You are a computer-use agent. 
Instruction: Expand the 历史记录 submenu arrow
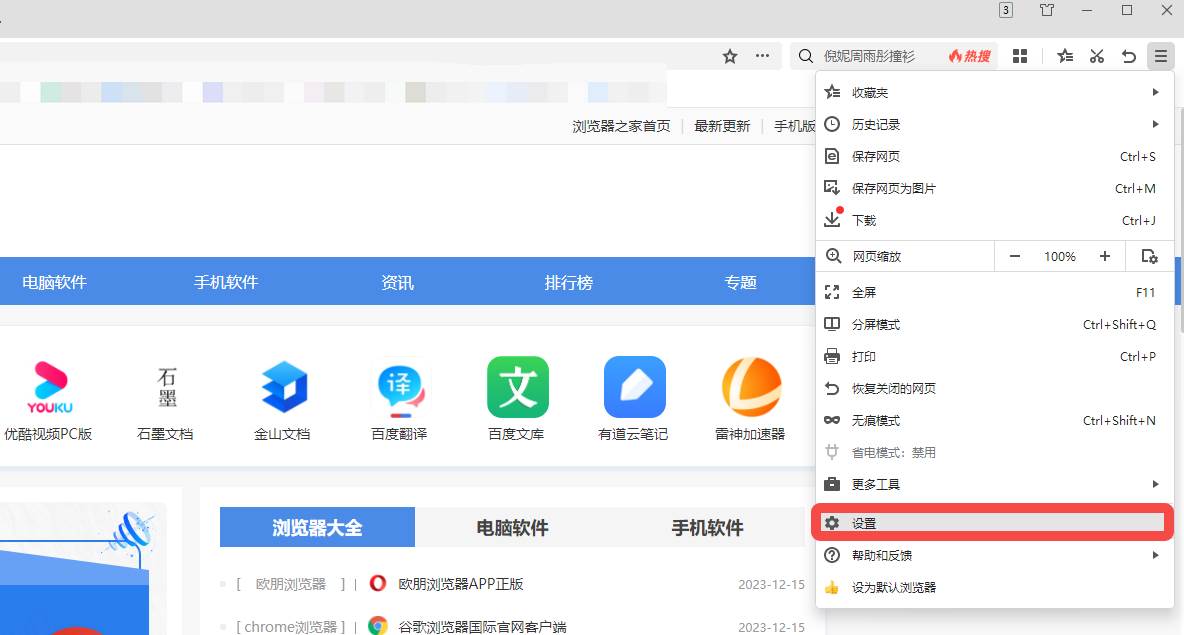coord(1155,124)
